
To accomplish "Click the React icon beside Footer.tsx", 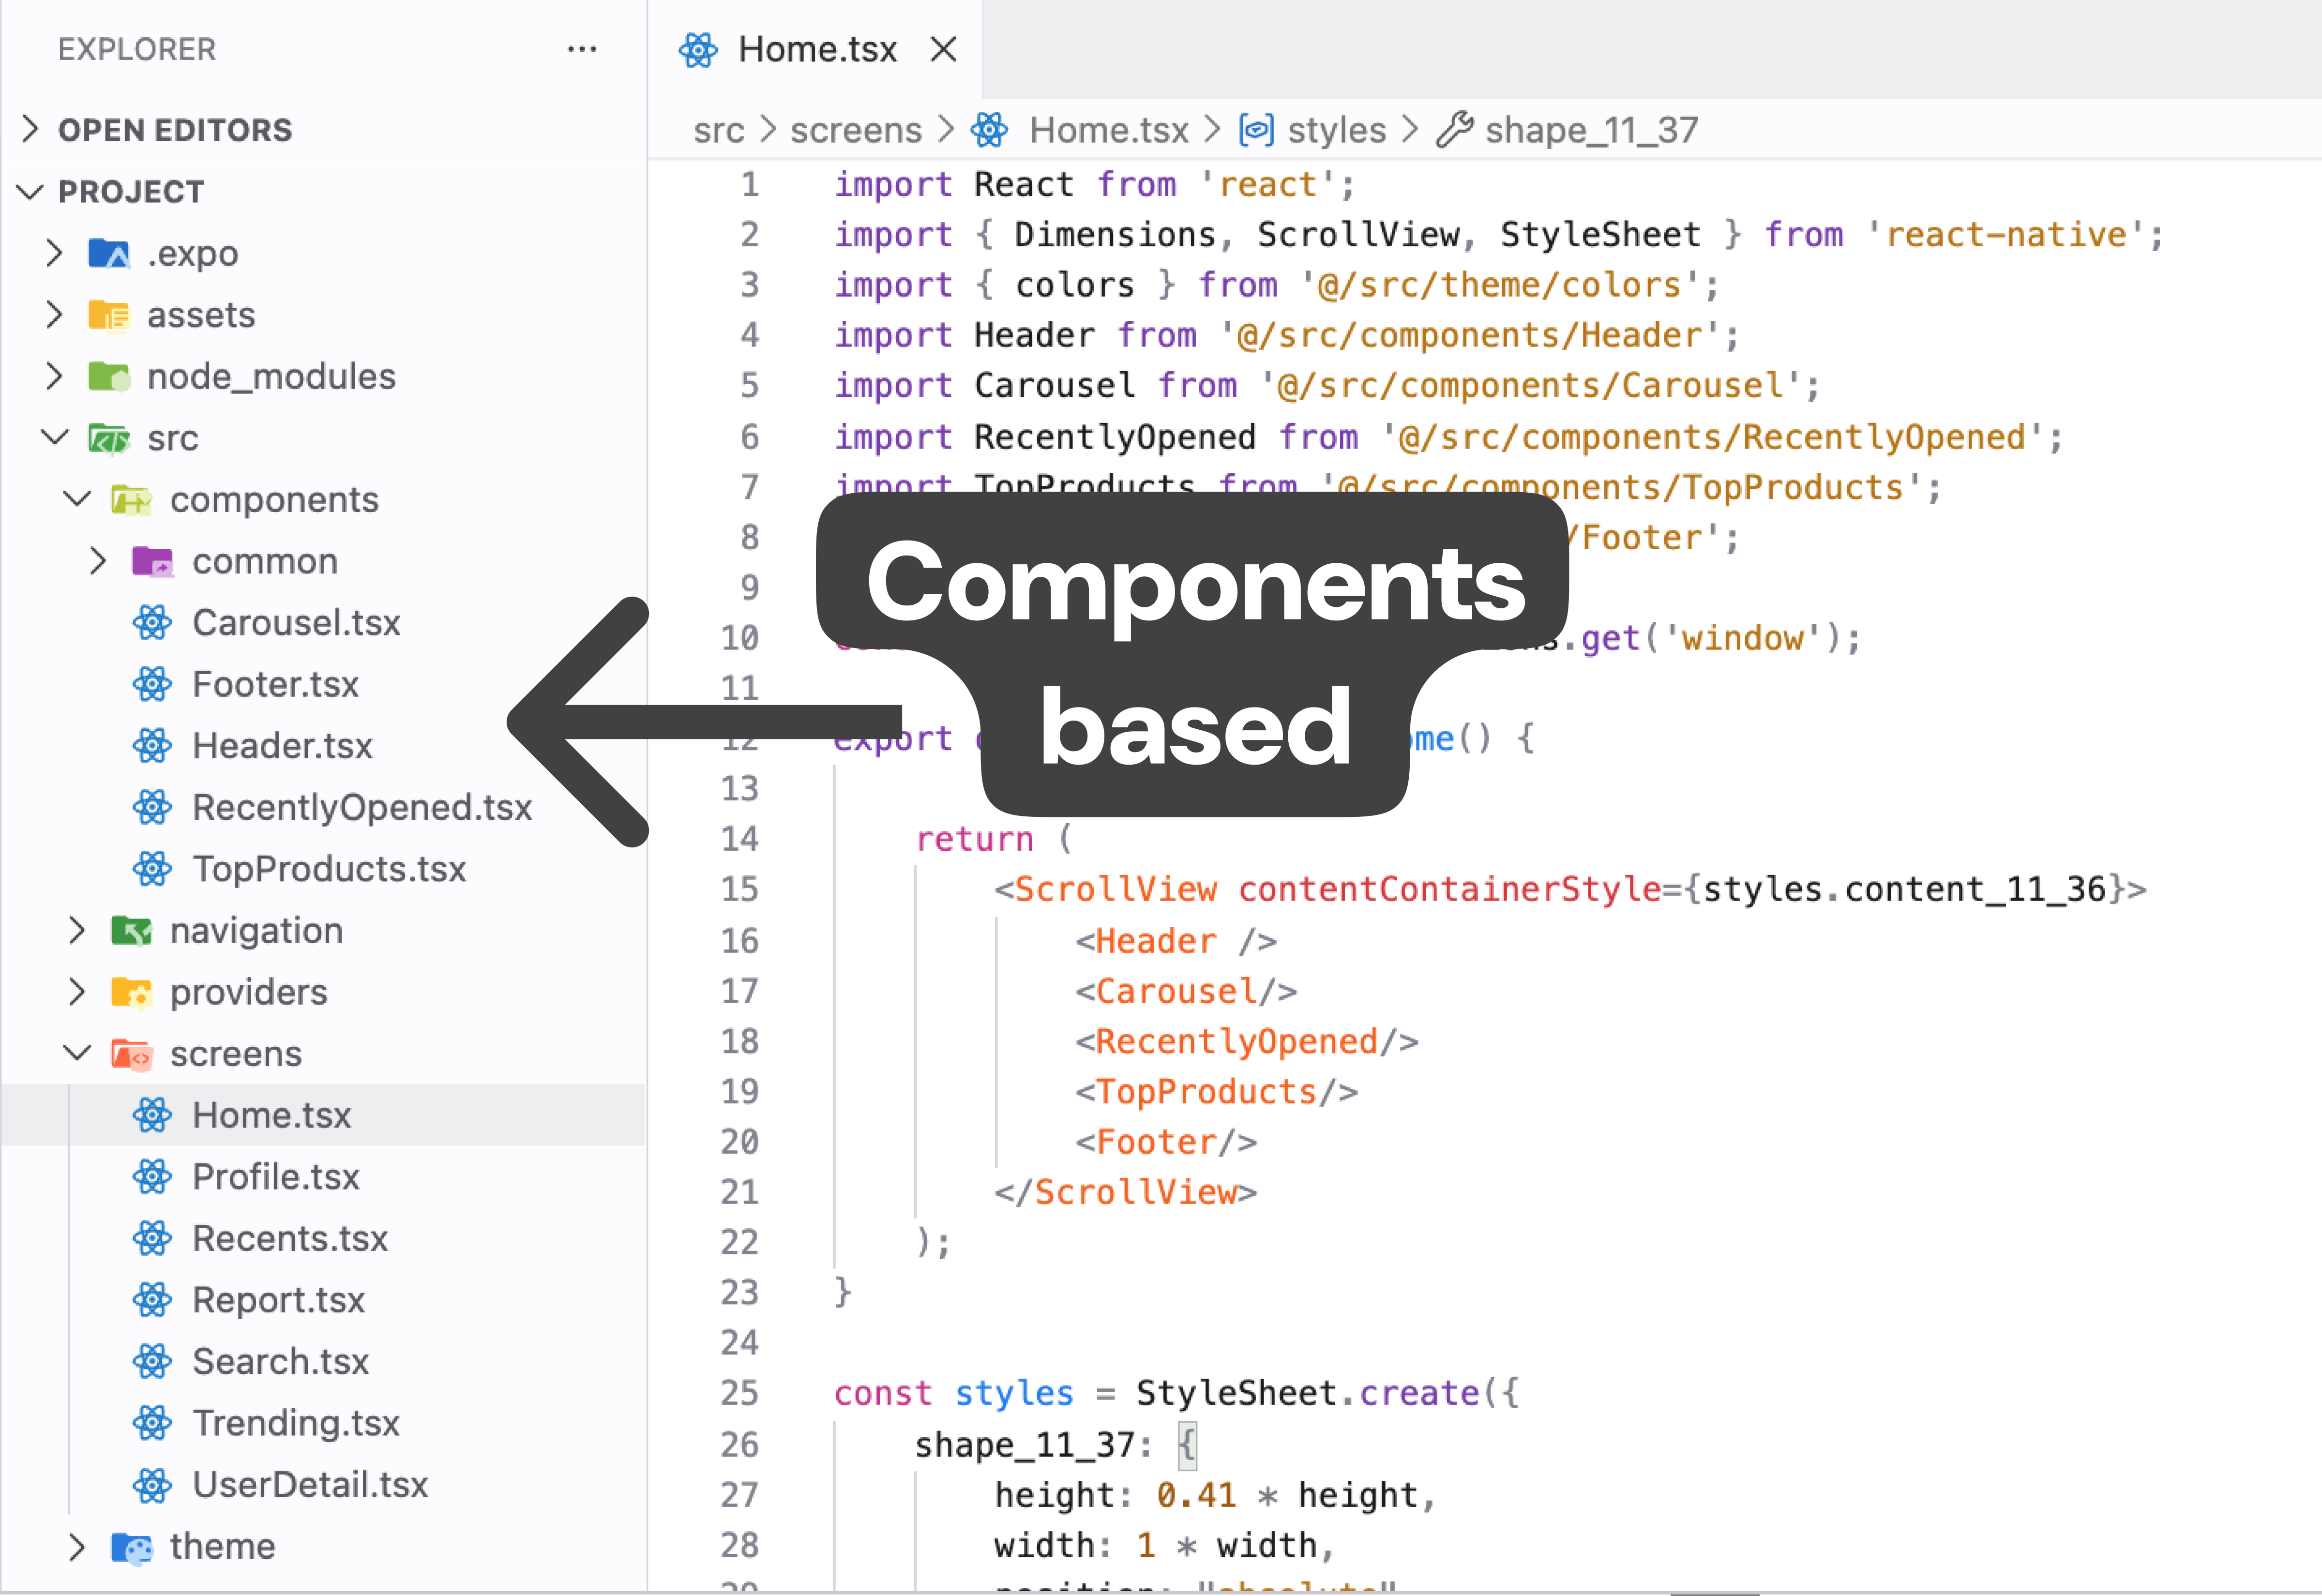I will [x=152, y=684].
